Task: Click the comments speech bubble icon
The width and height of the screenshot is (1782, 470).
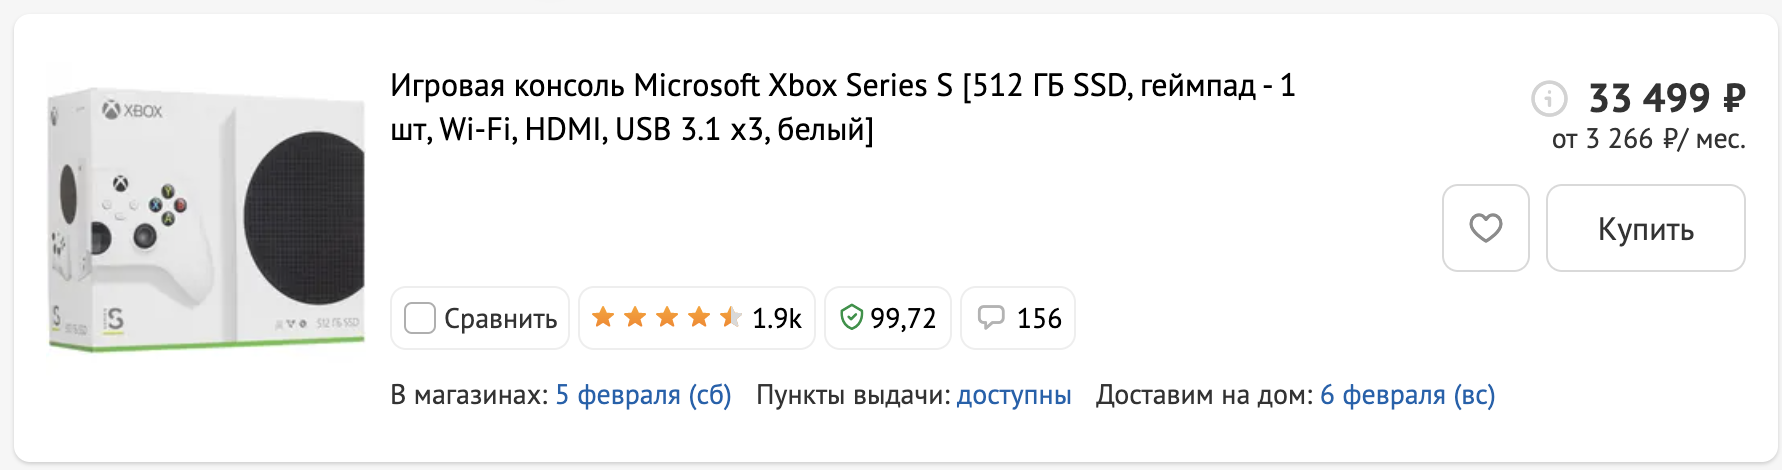Action: (990, 318)
